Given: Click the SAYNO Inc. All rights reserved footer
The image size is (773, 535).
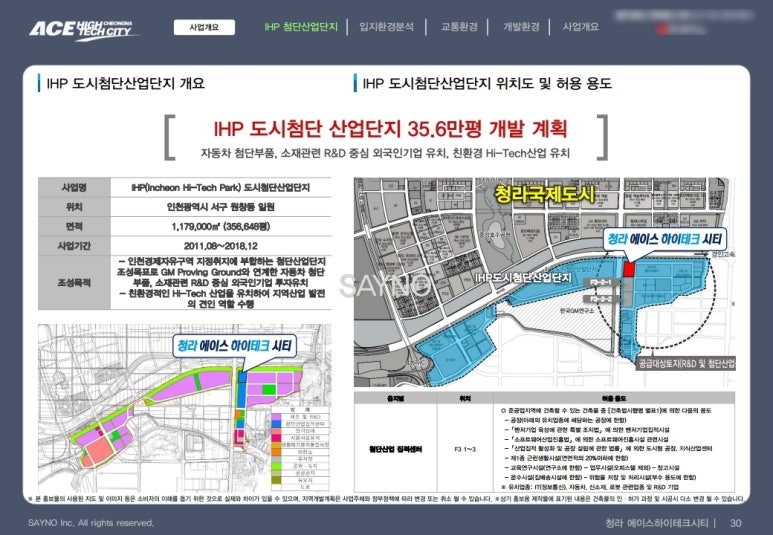Looking at the screenshot, I should (x=91, y=523).
